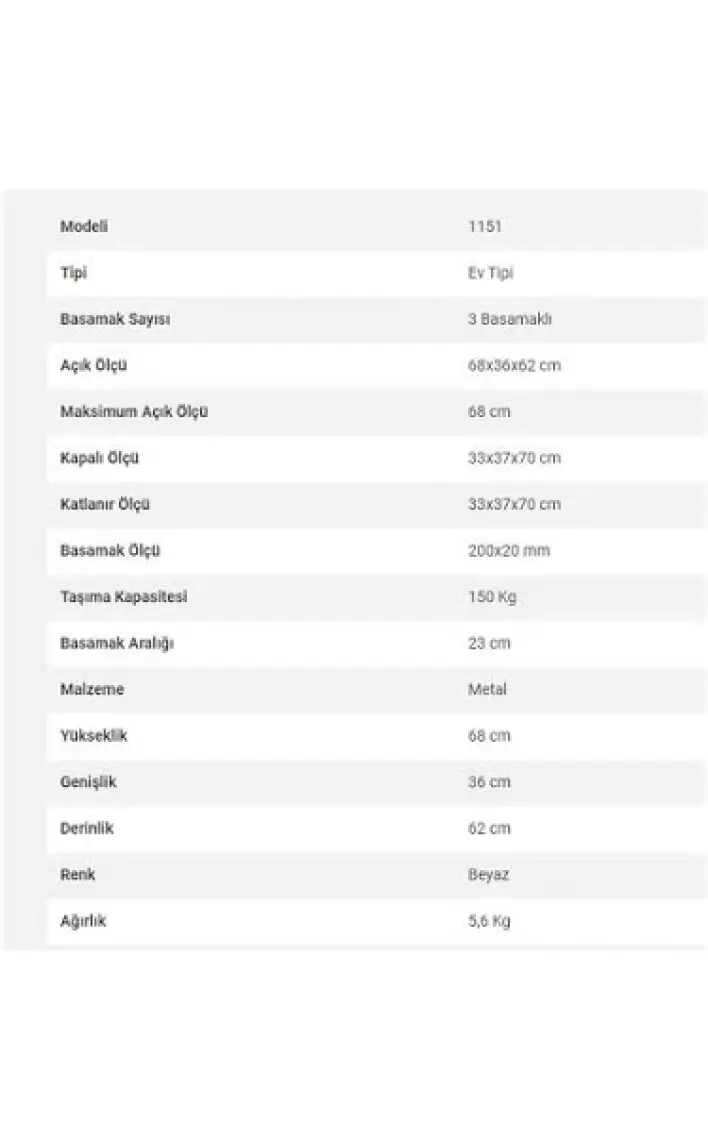708x1140 pixels.
Task: Select the Beyaz color value
Action: click(x=488, y=874)
